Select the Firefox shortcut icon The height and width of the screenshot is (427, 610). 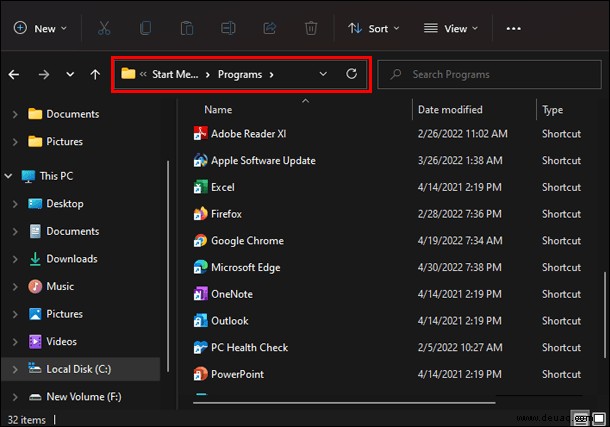pyautogui.click(x=200, y=214)
